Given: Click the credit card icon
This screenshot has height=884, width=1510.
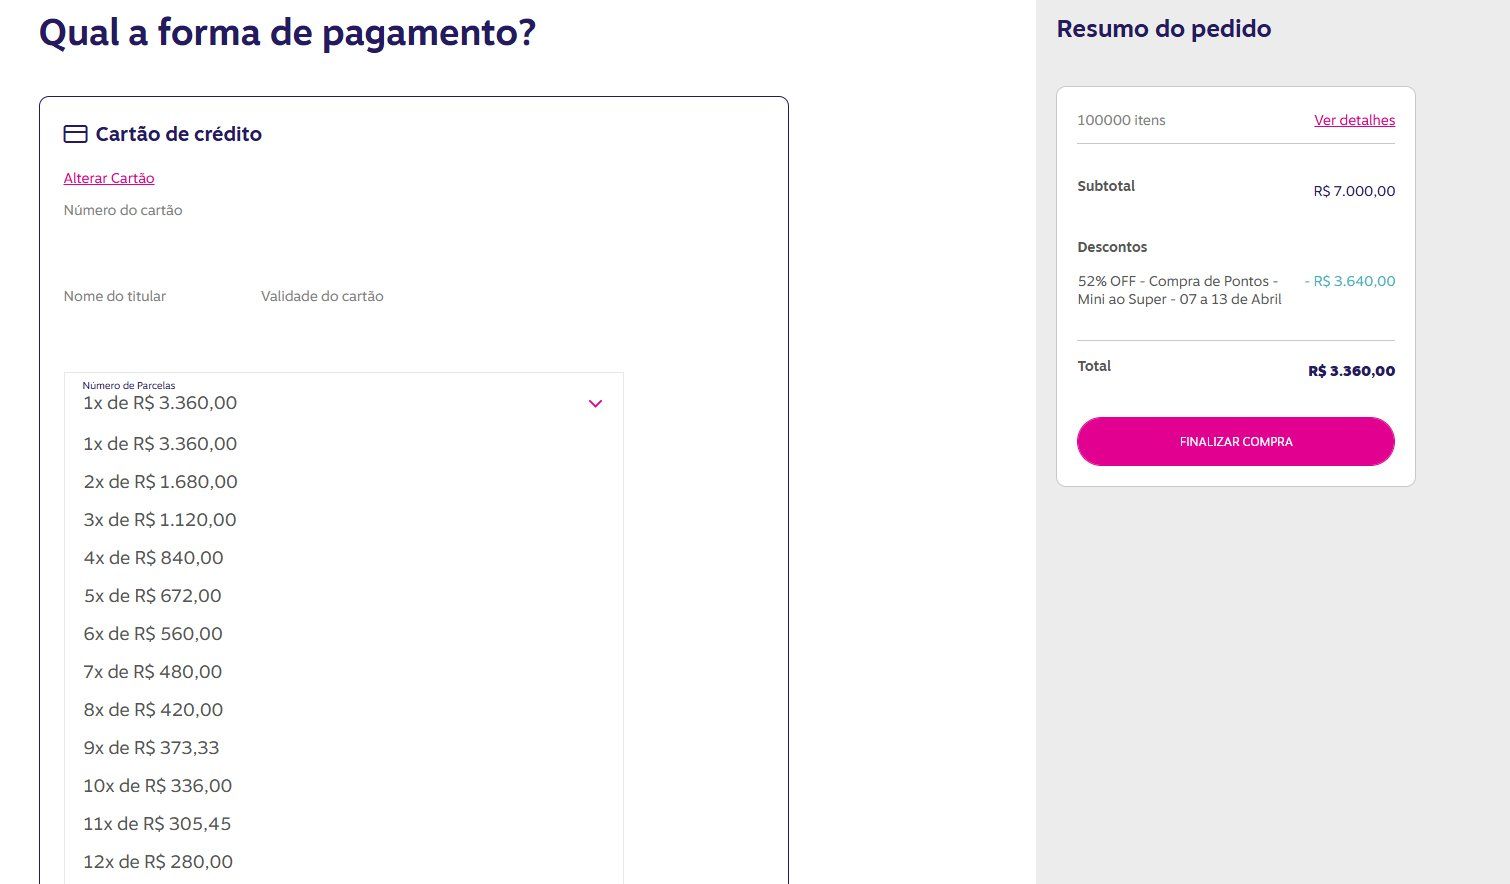Looking at the screenshot, I should pyautogui.click(x=75, y=134).
